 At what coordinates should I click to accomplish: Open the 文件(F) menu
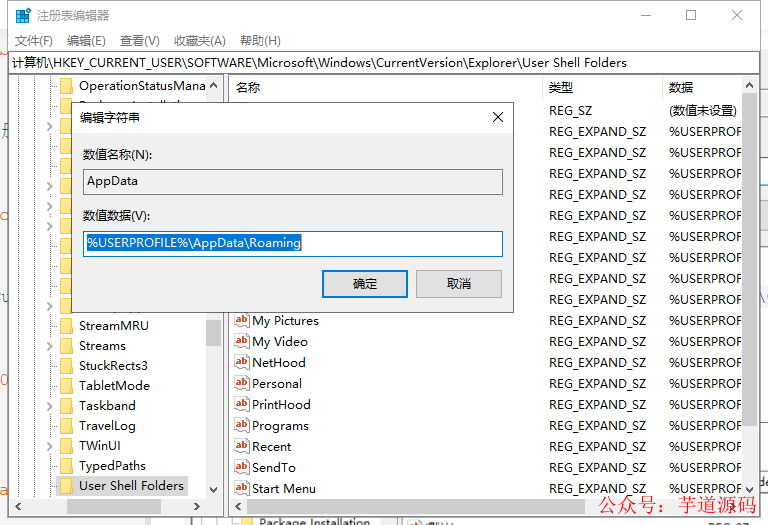coord(33,41)
